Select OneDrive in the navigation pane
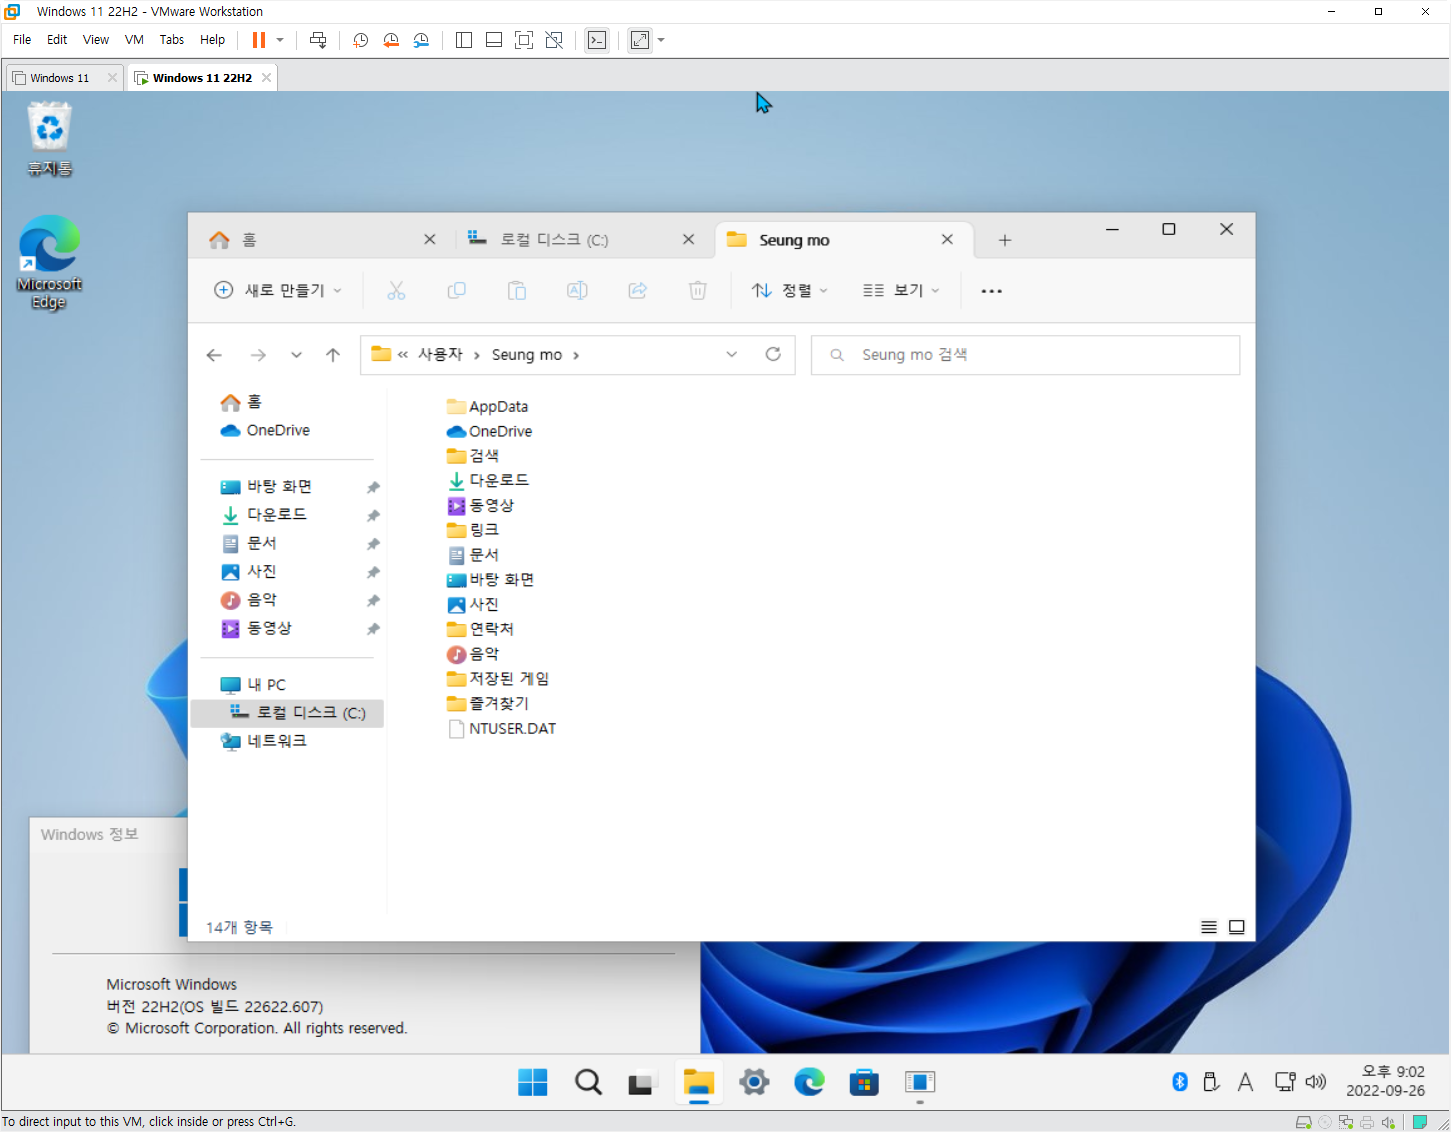This screenshot has width=1451, height=1132. tap(278, 430)
